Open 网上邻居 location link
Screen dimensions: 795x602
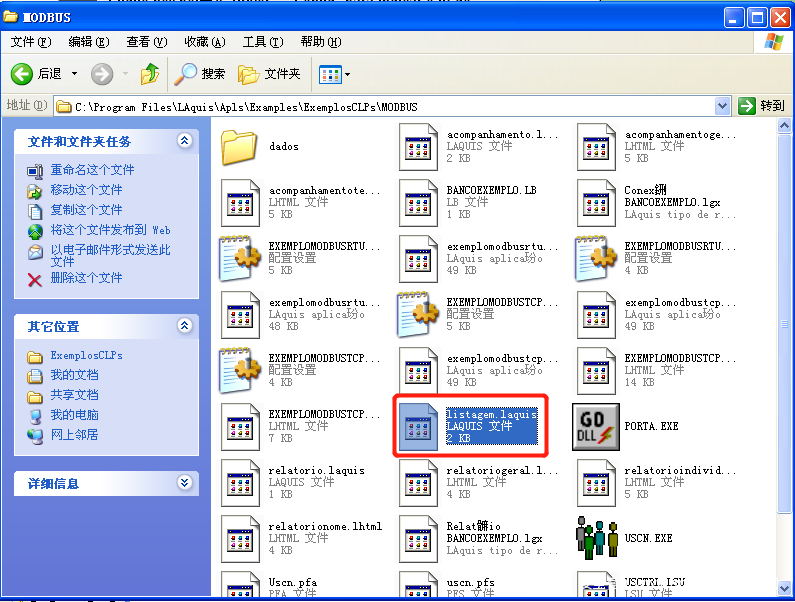(74, 435)
